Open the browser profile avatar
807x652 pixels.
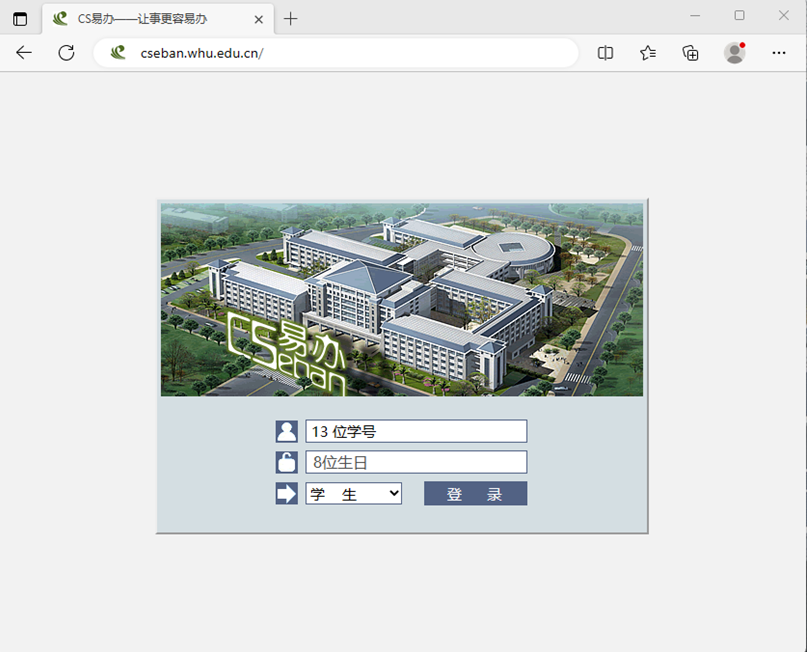pyautogui.click(x=735, y=53)
